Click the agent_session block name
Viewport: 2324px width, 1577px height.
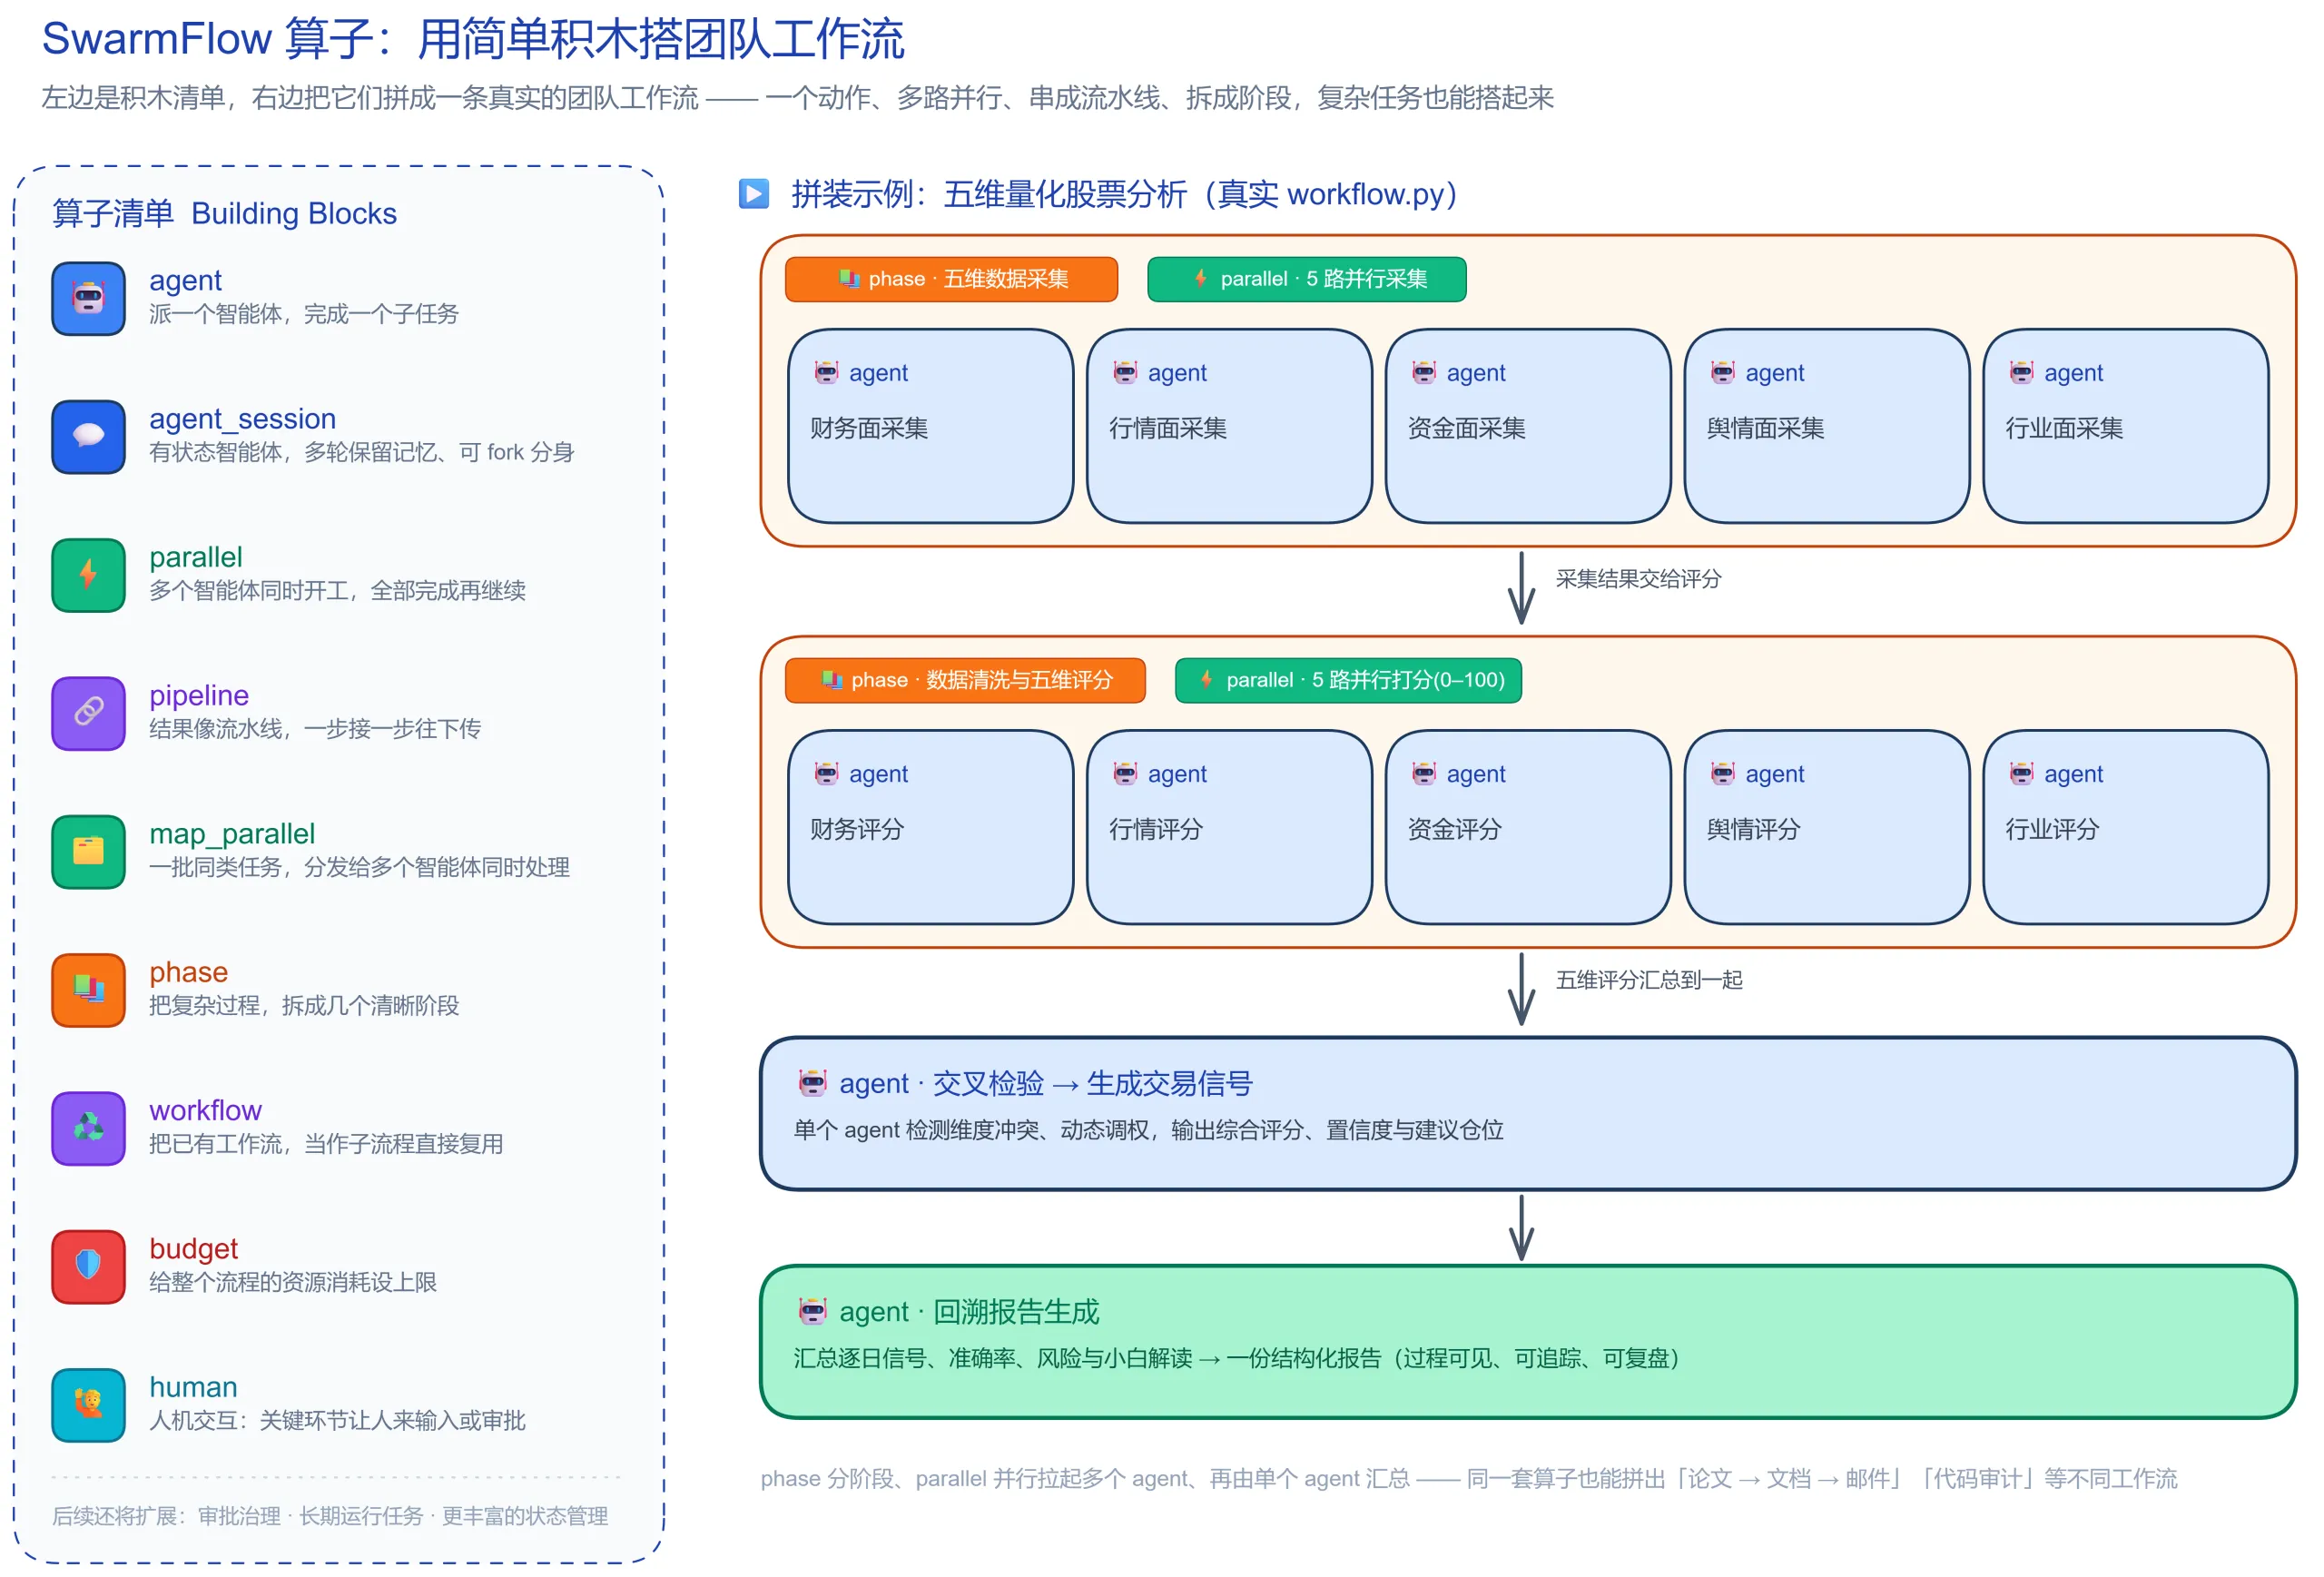243,418
